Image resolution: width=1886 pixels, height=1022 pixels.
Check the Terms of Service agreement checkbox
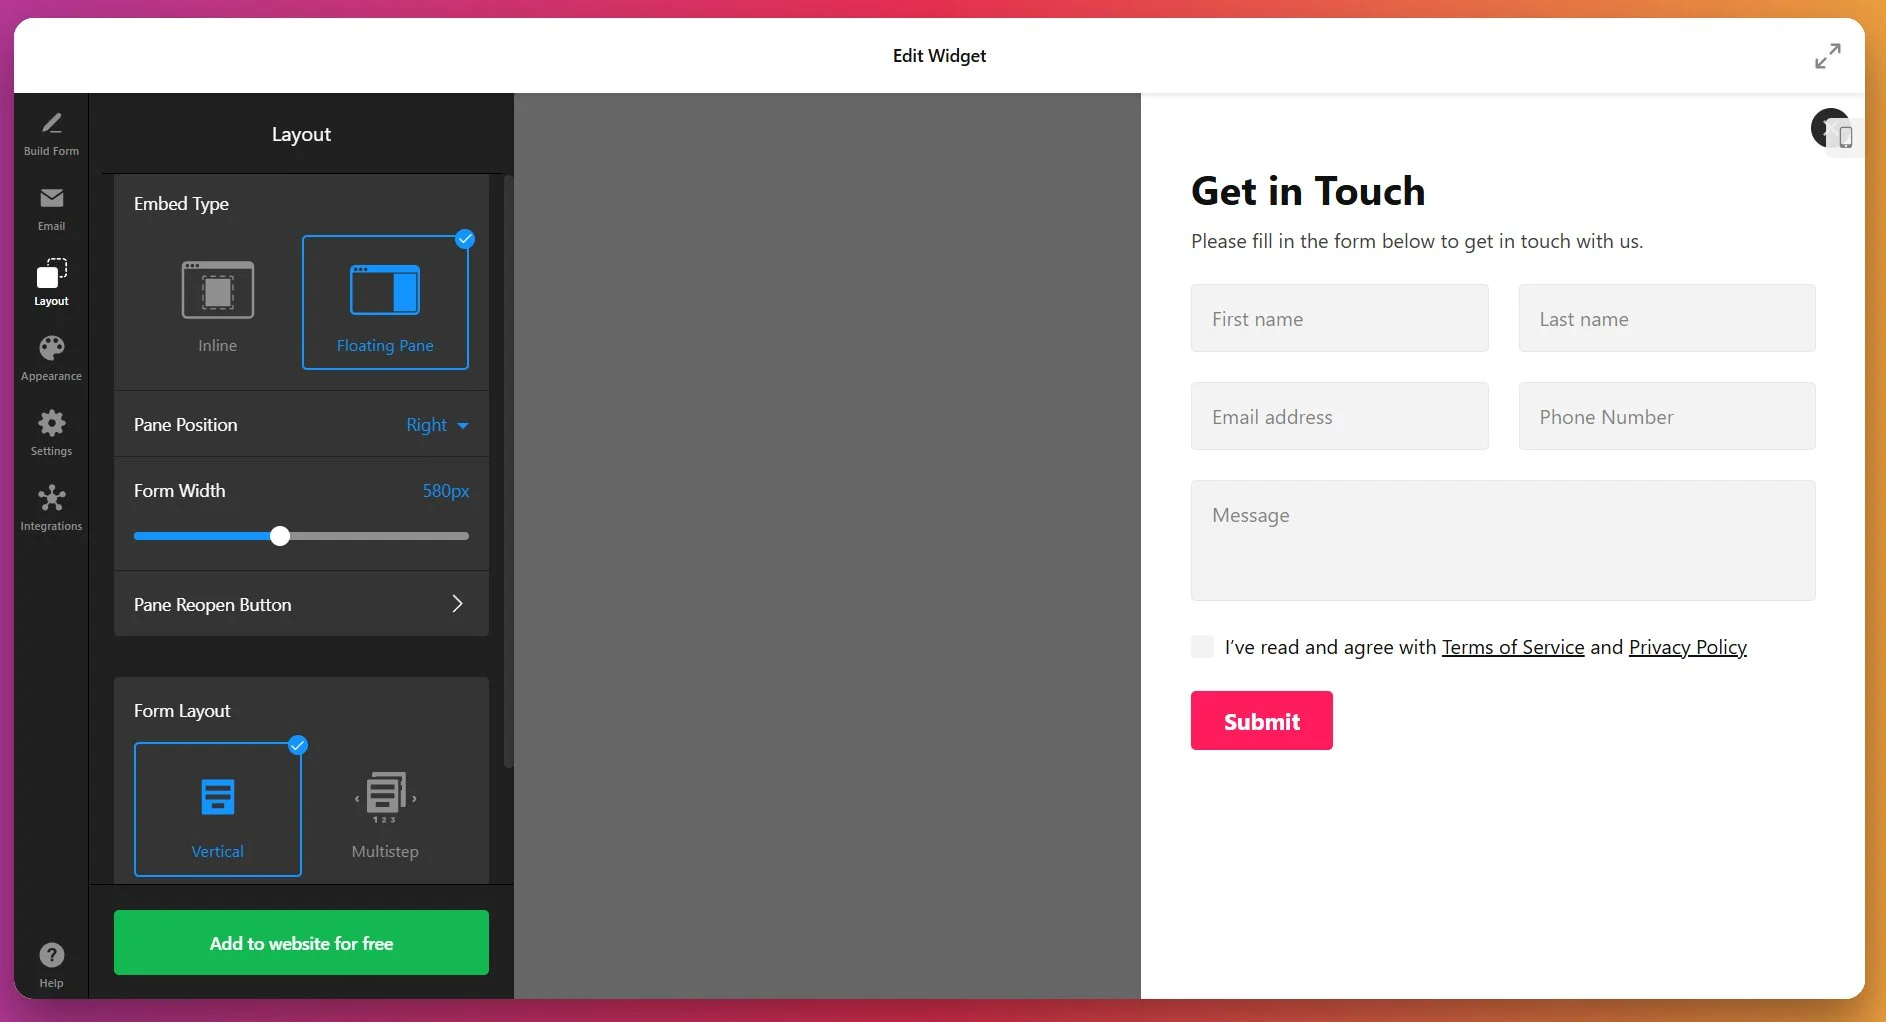click(x=1201, y=646)
